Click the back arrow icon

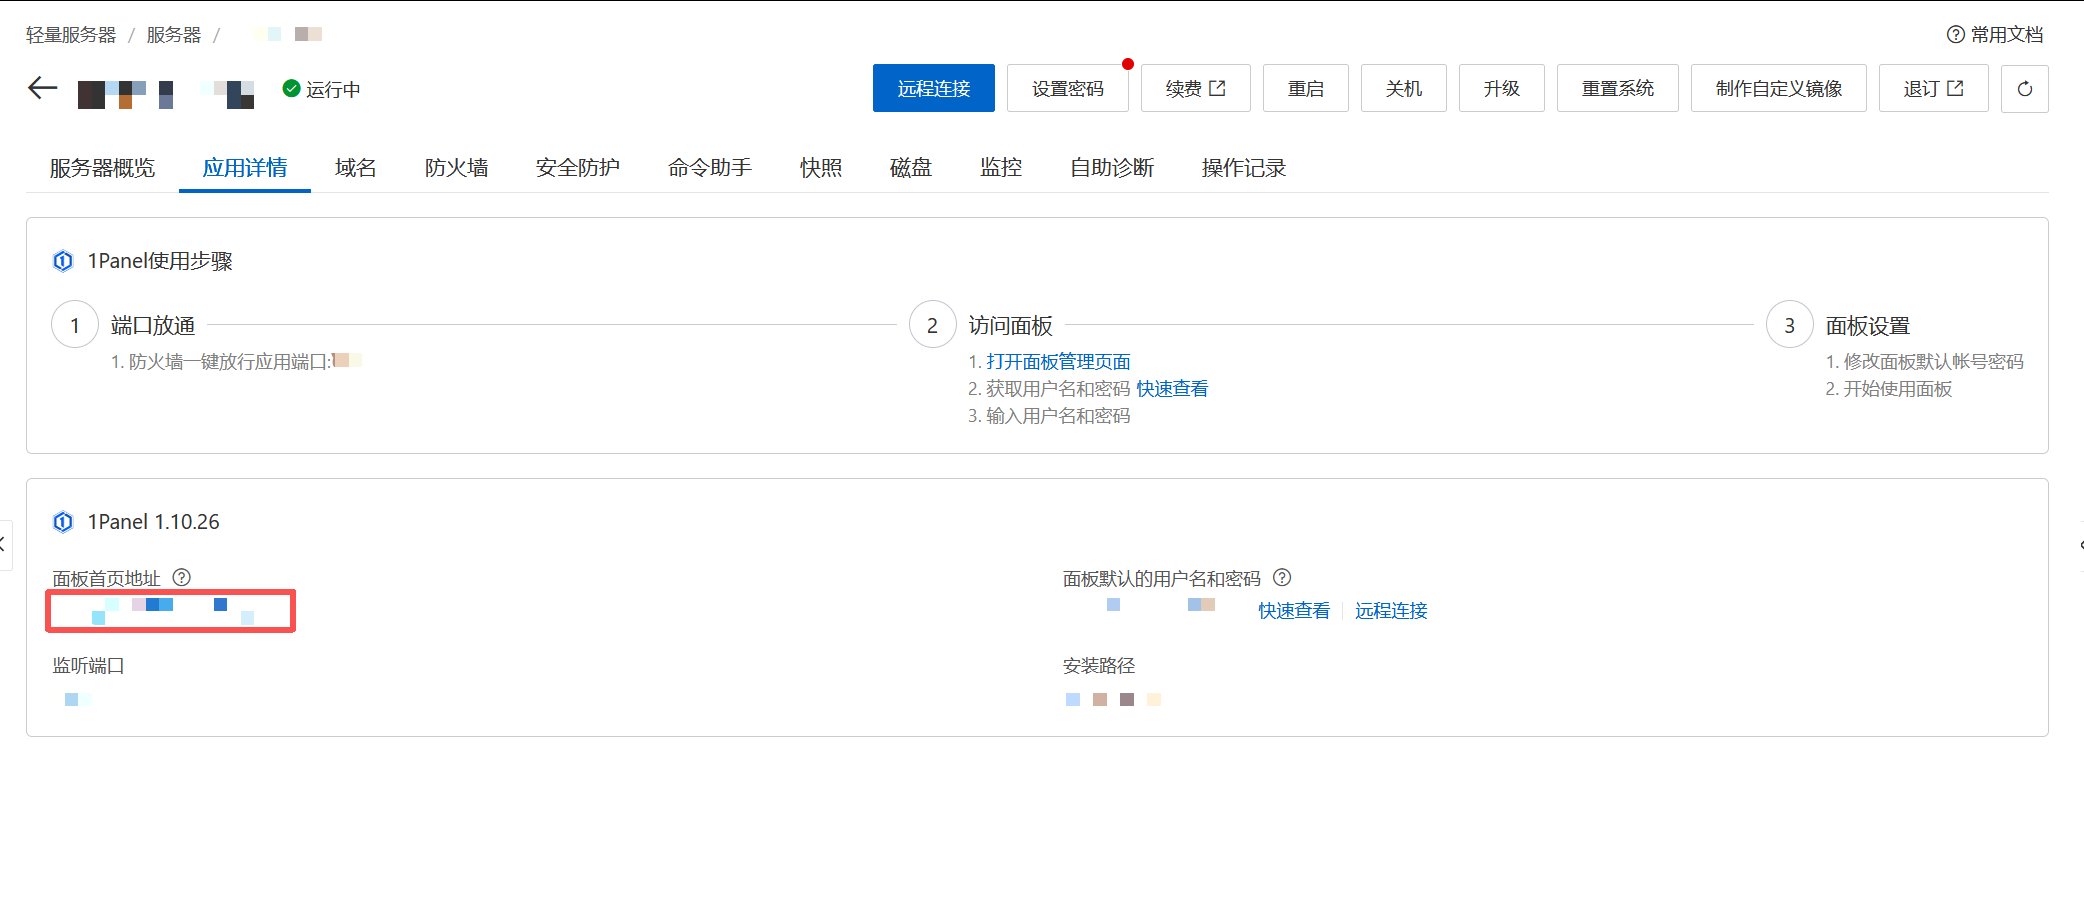point(42,88)
